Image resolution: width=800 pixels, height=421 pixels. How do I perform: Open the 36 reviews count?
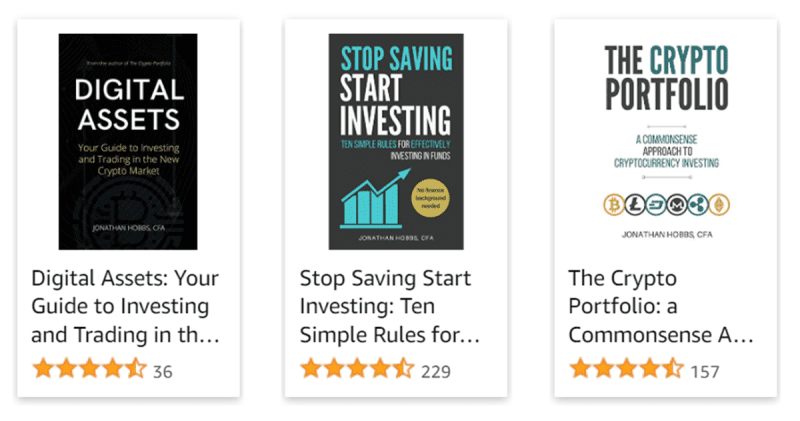(x=163, y=372)
